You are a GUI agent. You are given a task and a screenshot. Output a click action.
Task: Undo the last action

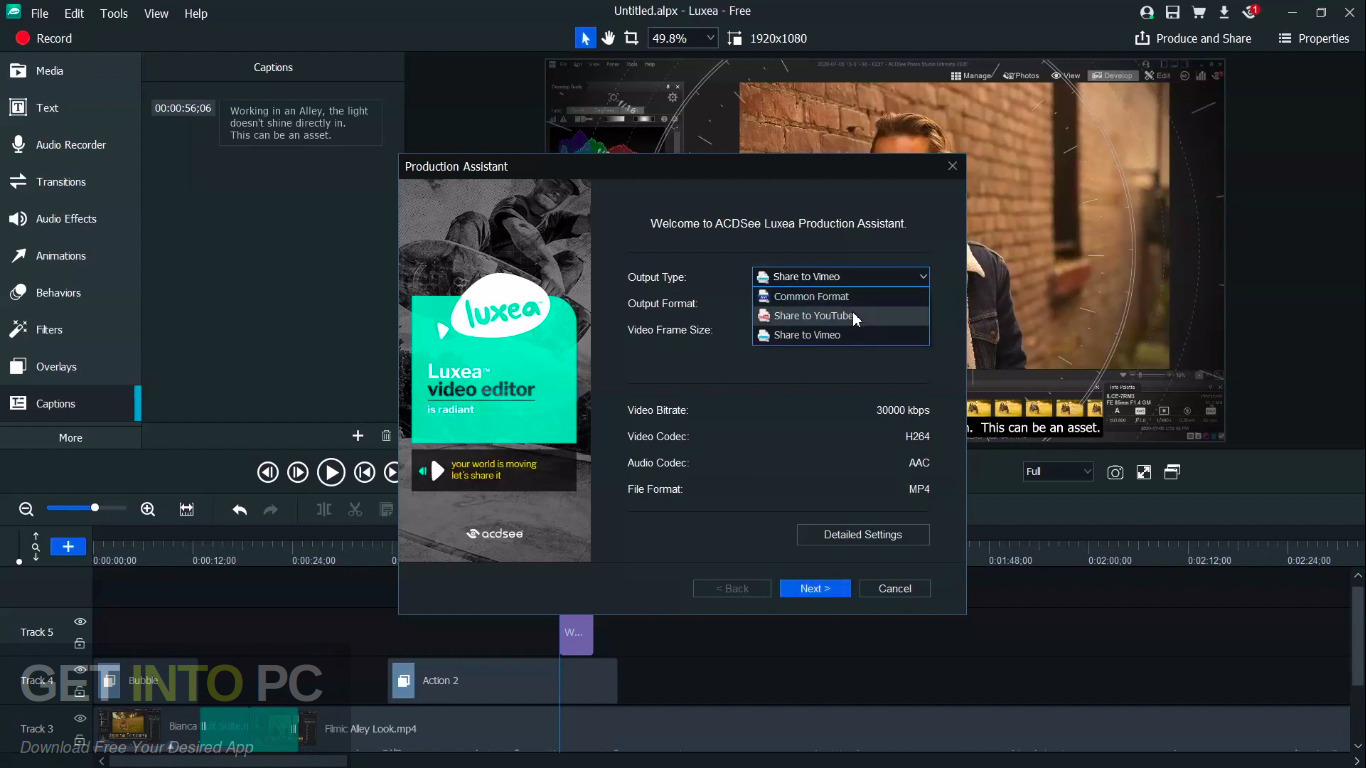pyautogui.click(x=239, y=509)
